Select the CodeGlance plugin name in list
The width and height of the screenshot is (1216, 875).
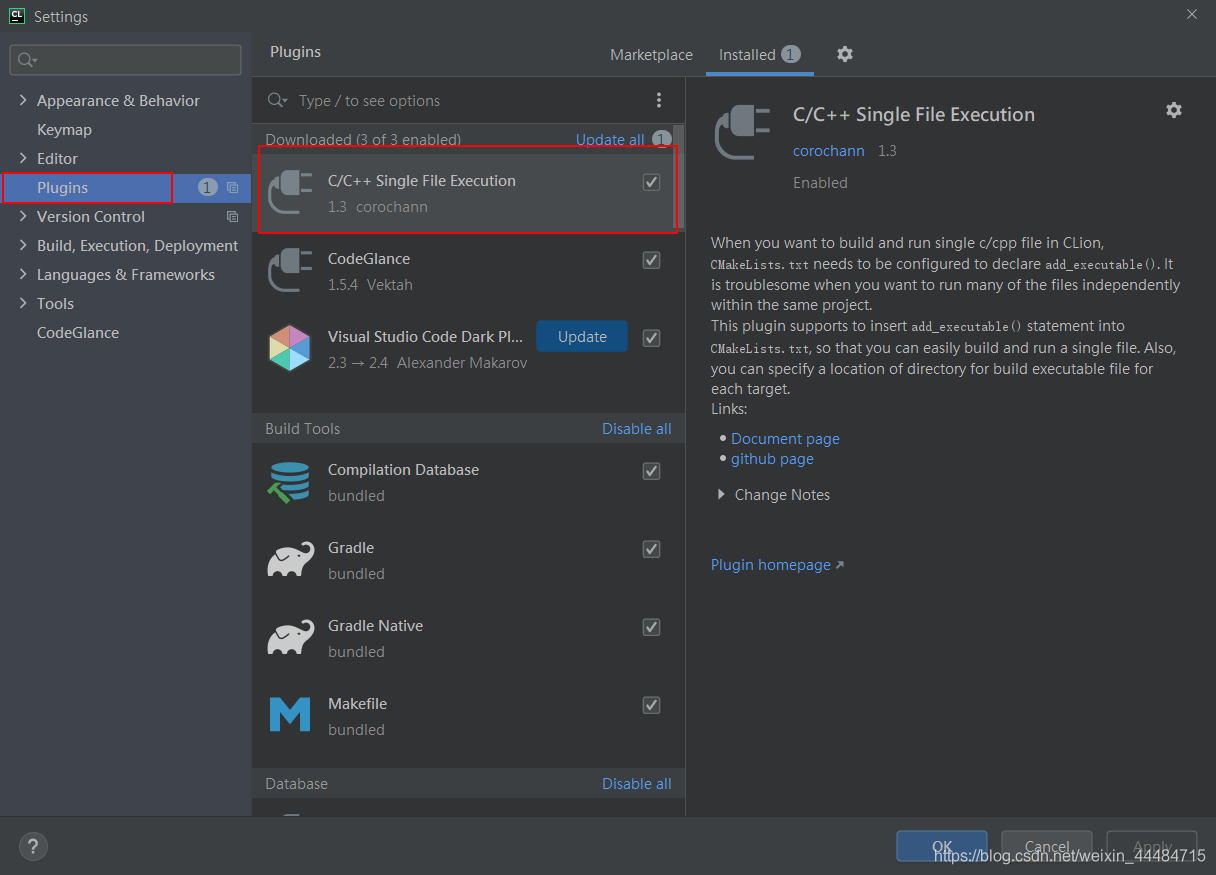pyautogui.click(x=369, y=259)
